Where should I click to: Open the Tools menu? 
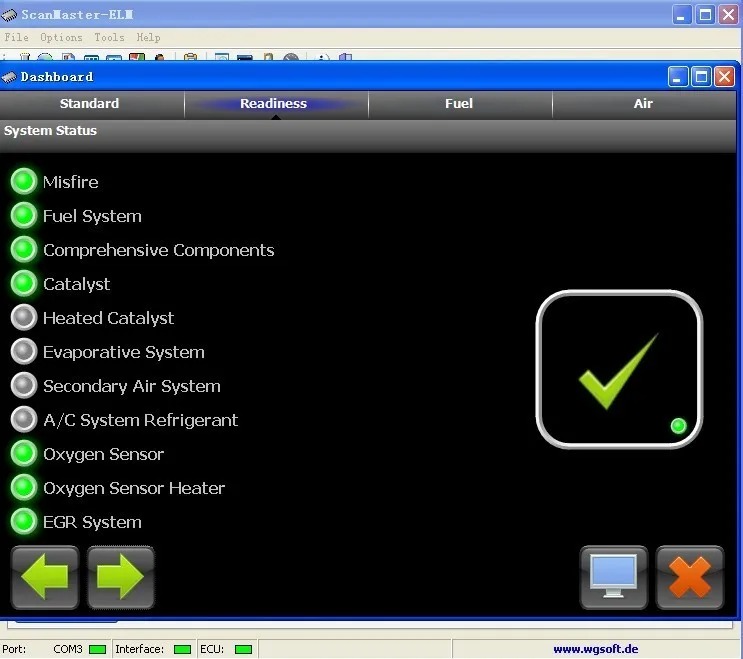point(109,38)
